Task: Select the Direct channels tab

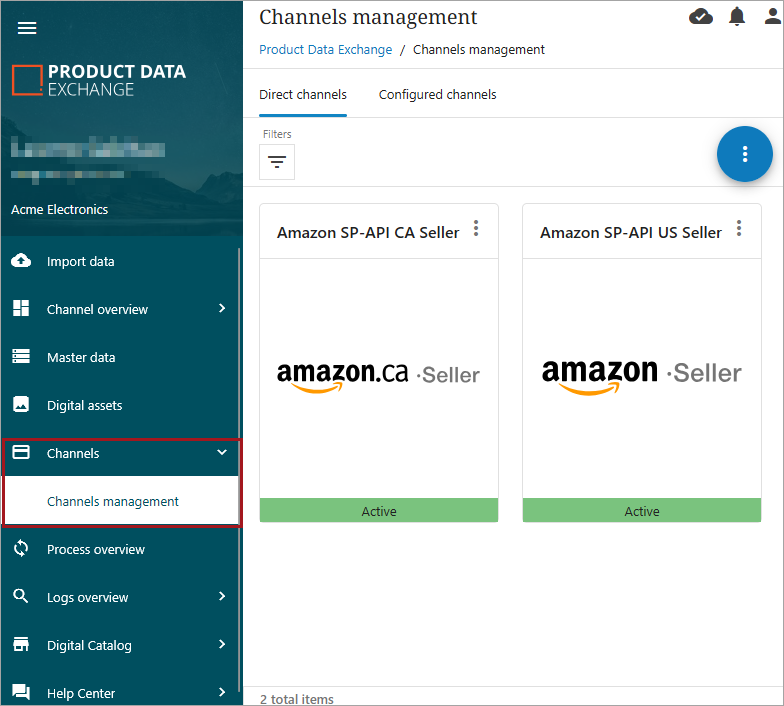Action: point(303,95)
